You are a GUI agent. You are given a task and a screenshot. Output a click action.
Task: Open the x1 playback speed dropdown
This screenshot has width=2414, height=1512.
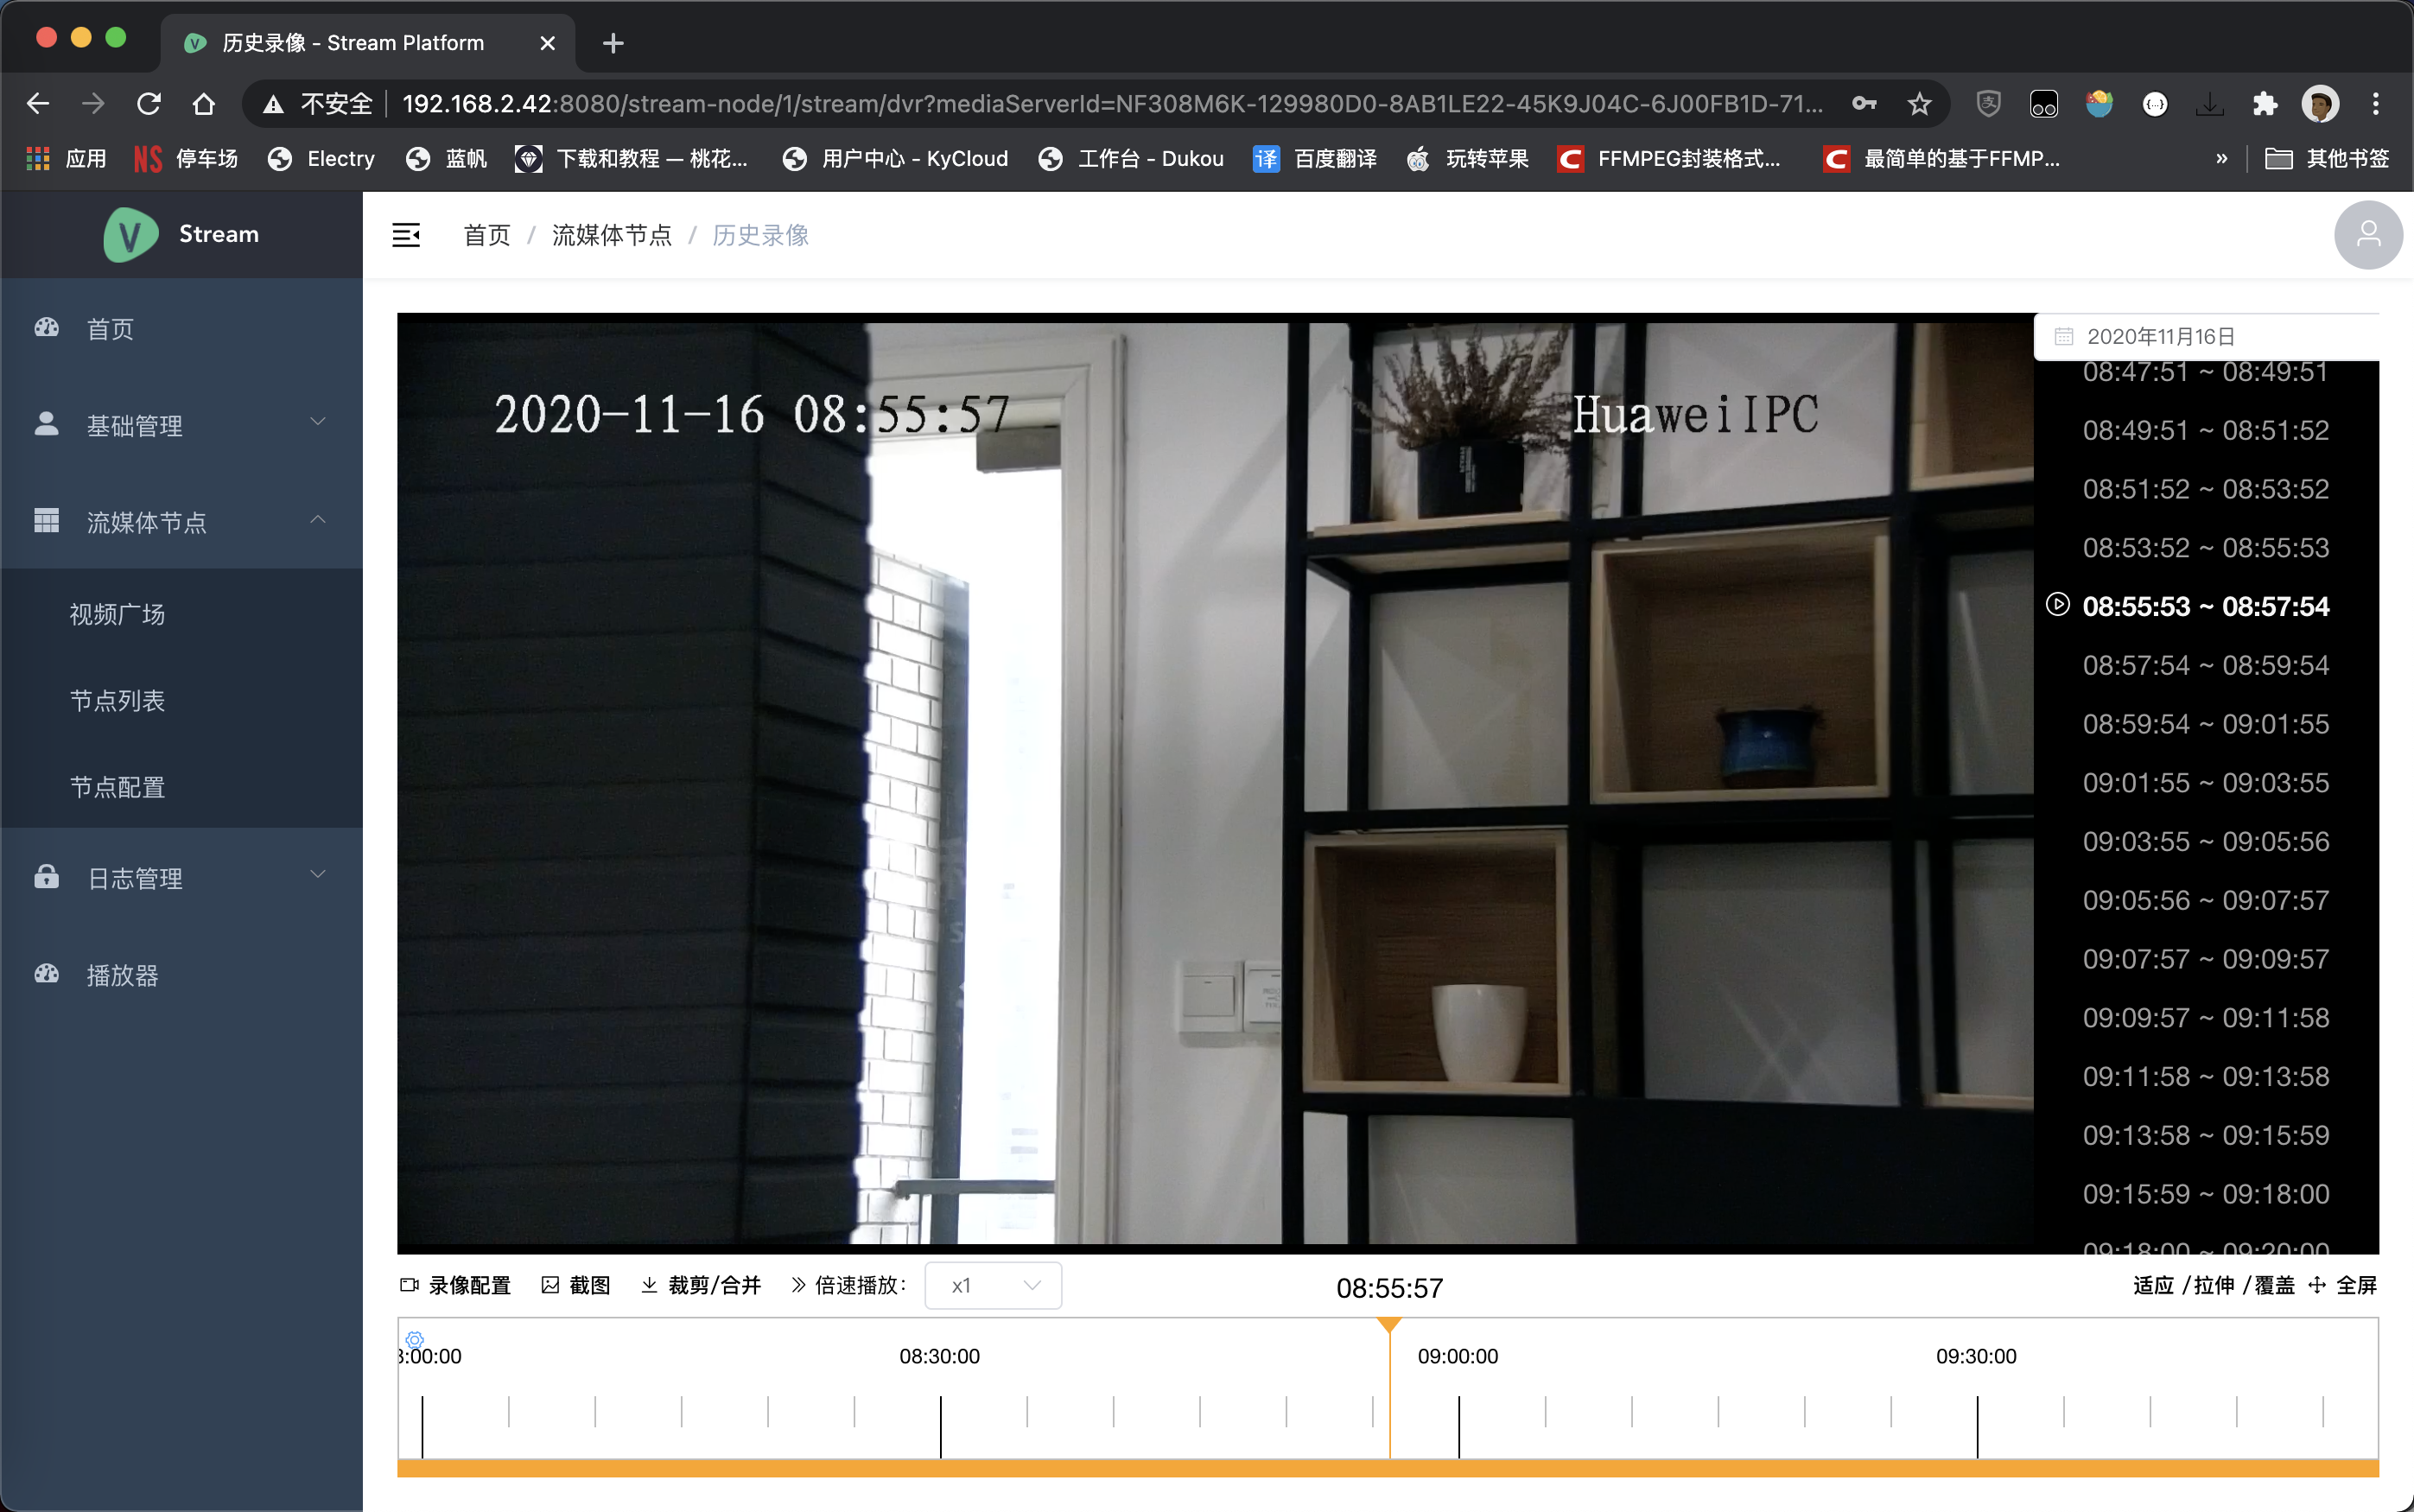pyautogui.click(x=993, y=1286)
